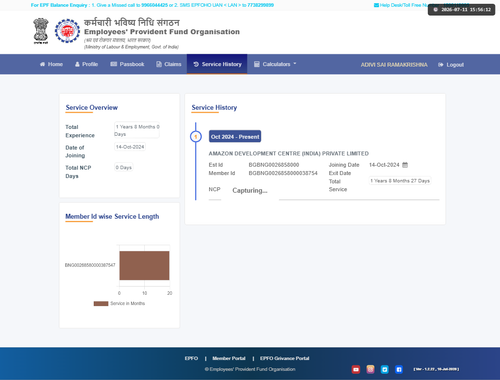Click the Total Experience value field

(137, 130)
